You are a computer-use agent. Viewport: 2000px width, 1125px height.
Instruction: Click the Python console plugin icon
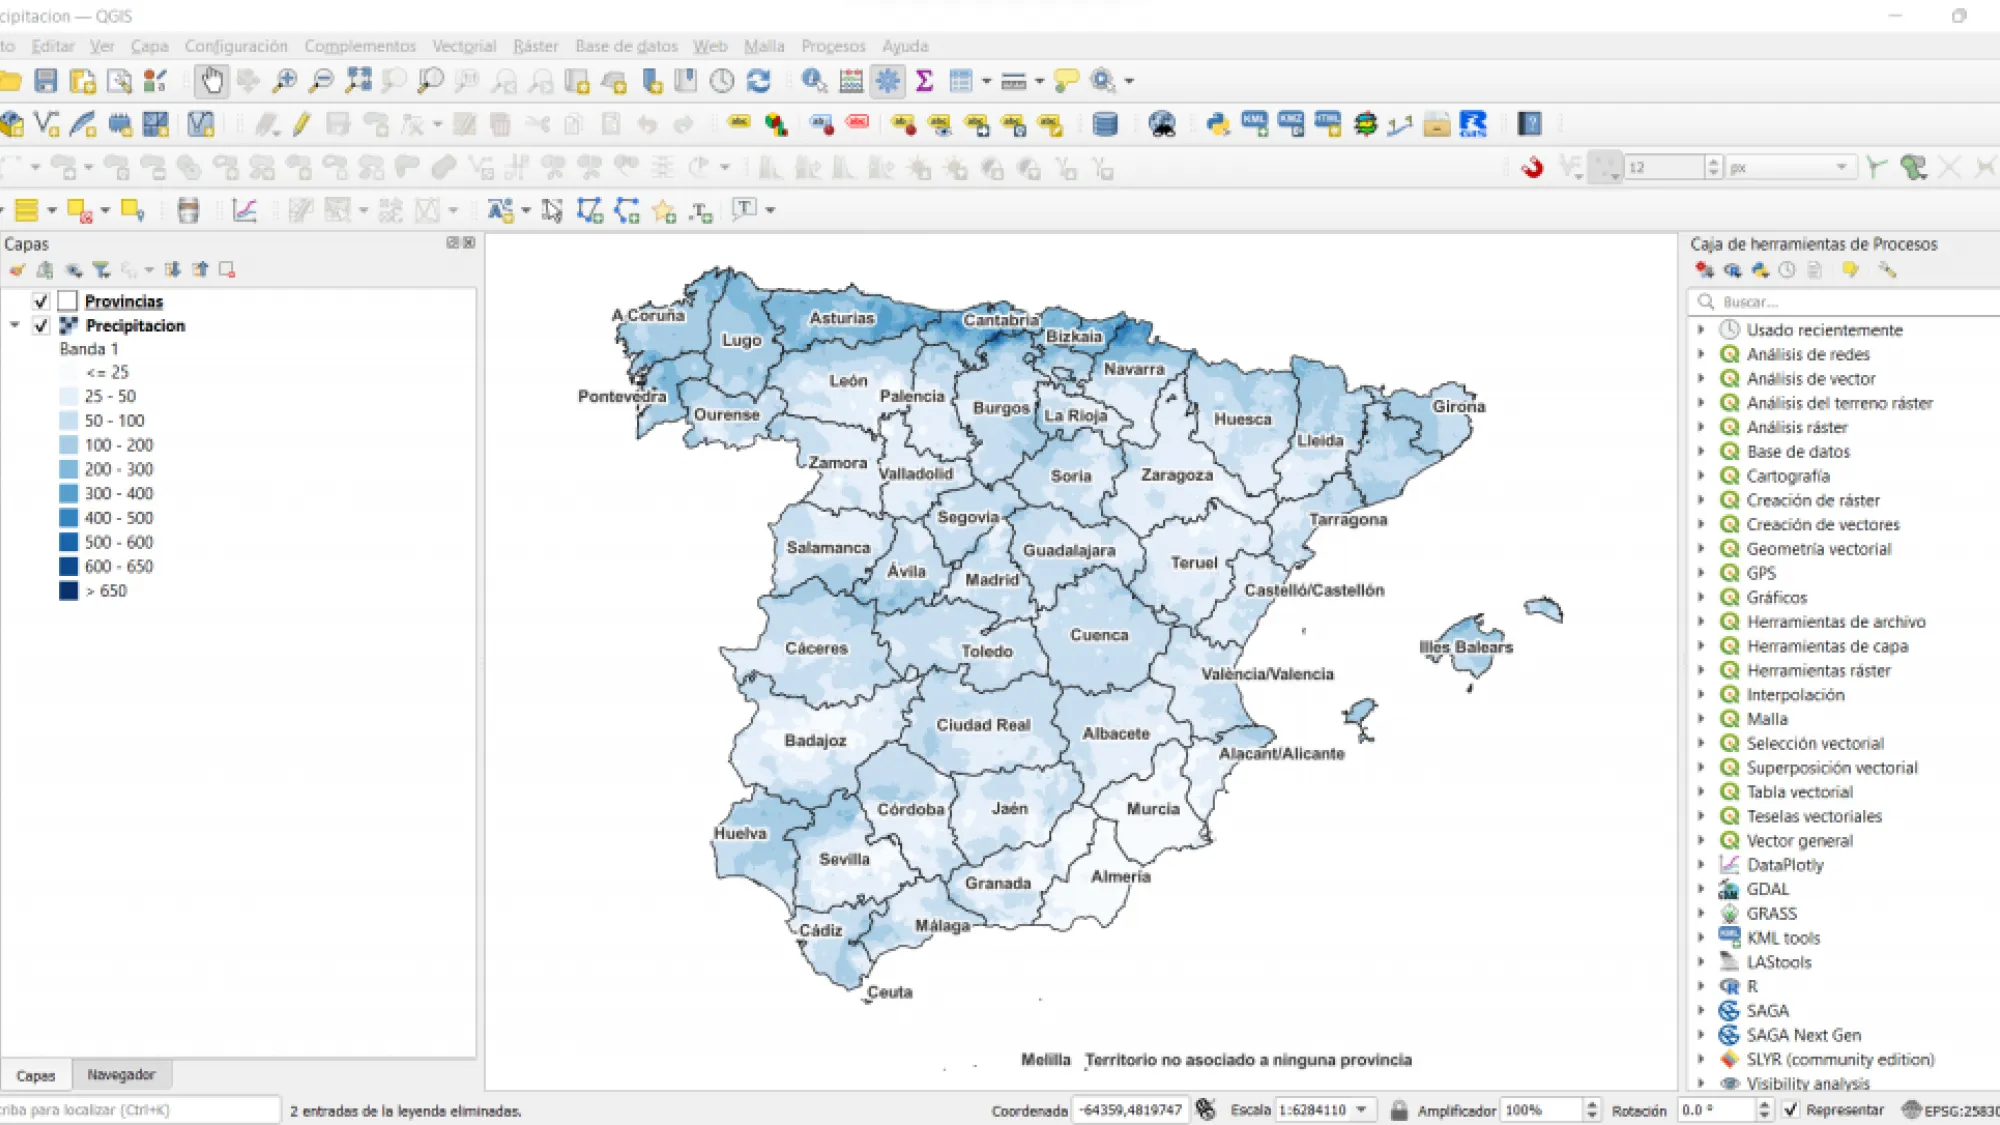coord(1218,124)
